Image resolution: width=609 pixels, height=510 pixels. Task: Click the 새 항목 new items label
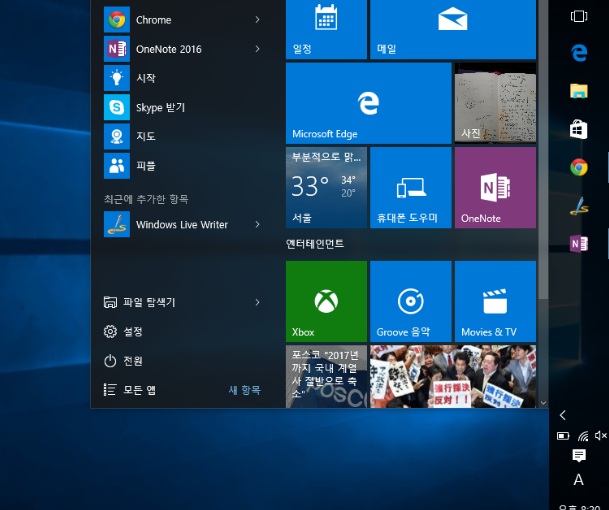245,390
